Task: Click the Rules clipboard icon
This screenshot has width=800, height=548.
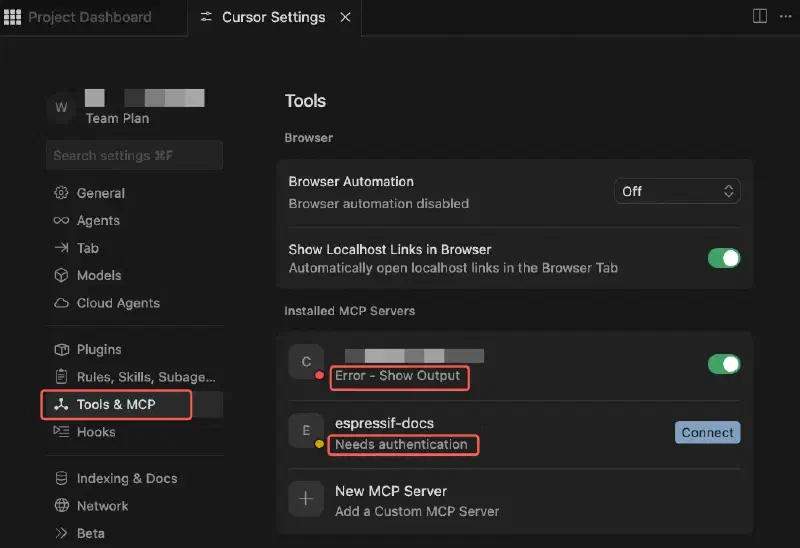Action: click(61, 377)
